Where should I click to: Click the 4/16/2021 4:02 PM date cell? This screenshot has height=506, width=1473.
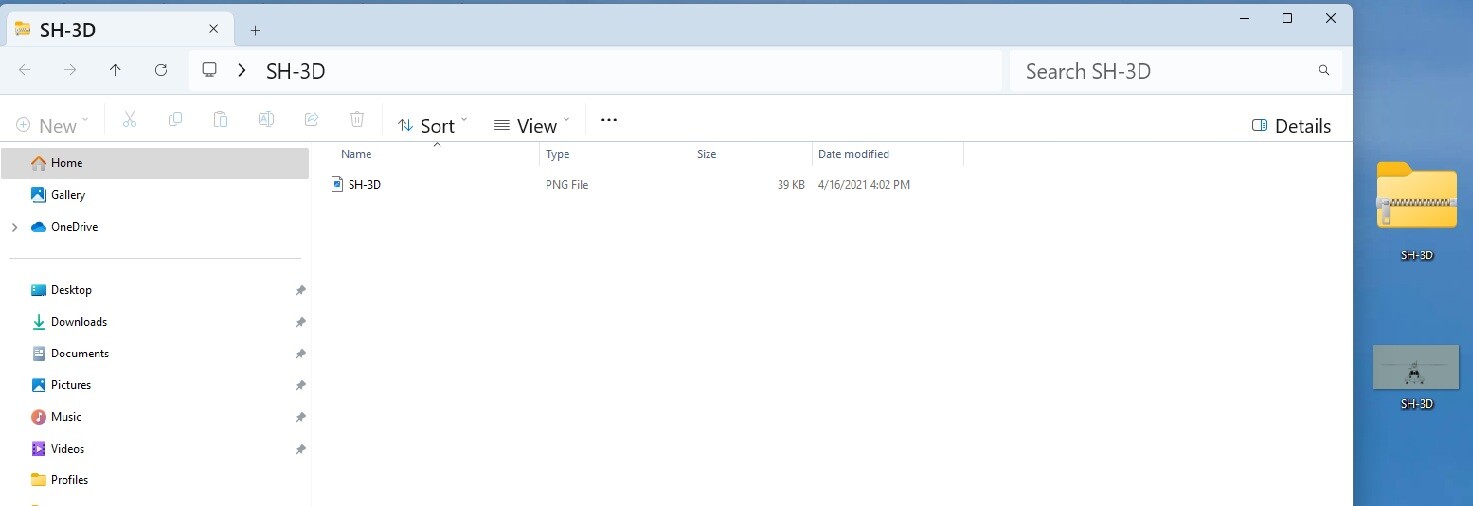click(x=864, y=185)
